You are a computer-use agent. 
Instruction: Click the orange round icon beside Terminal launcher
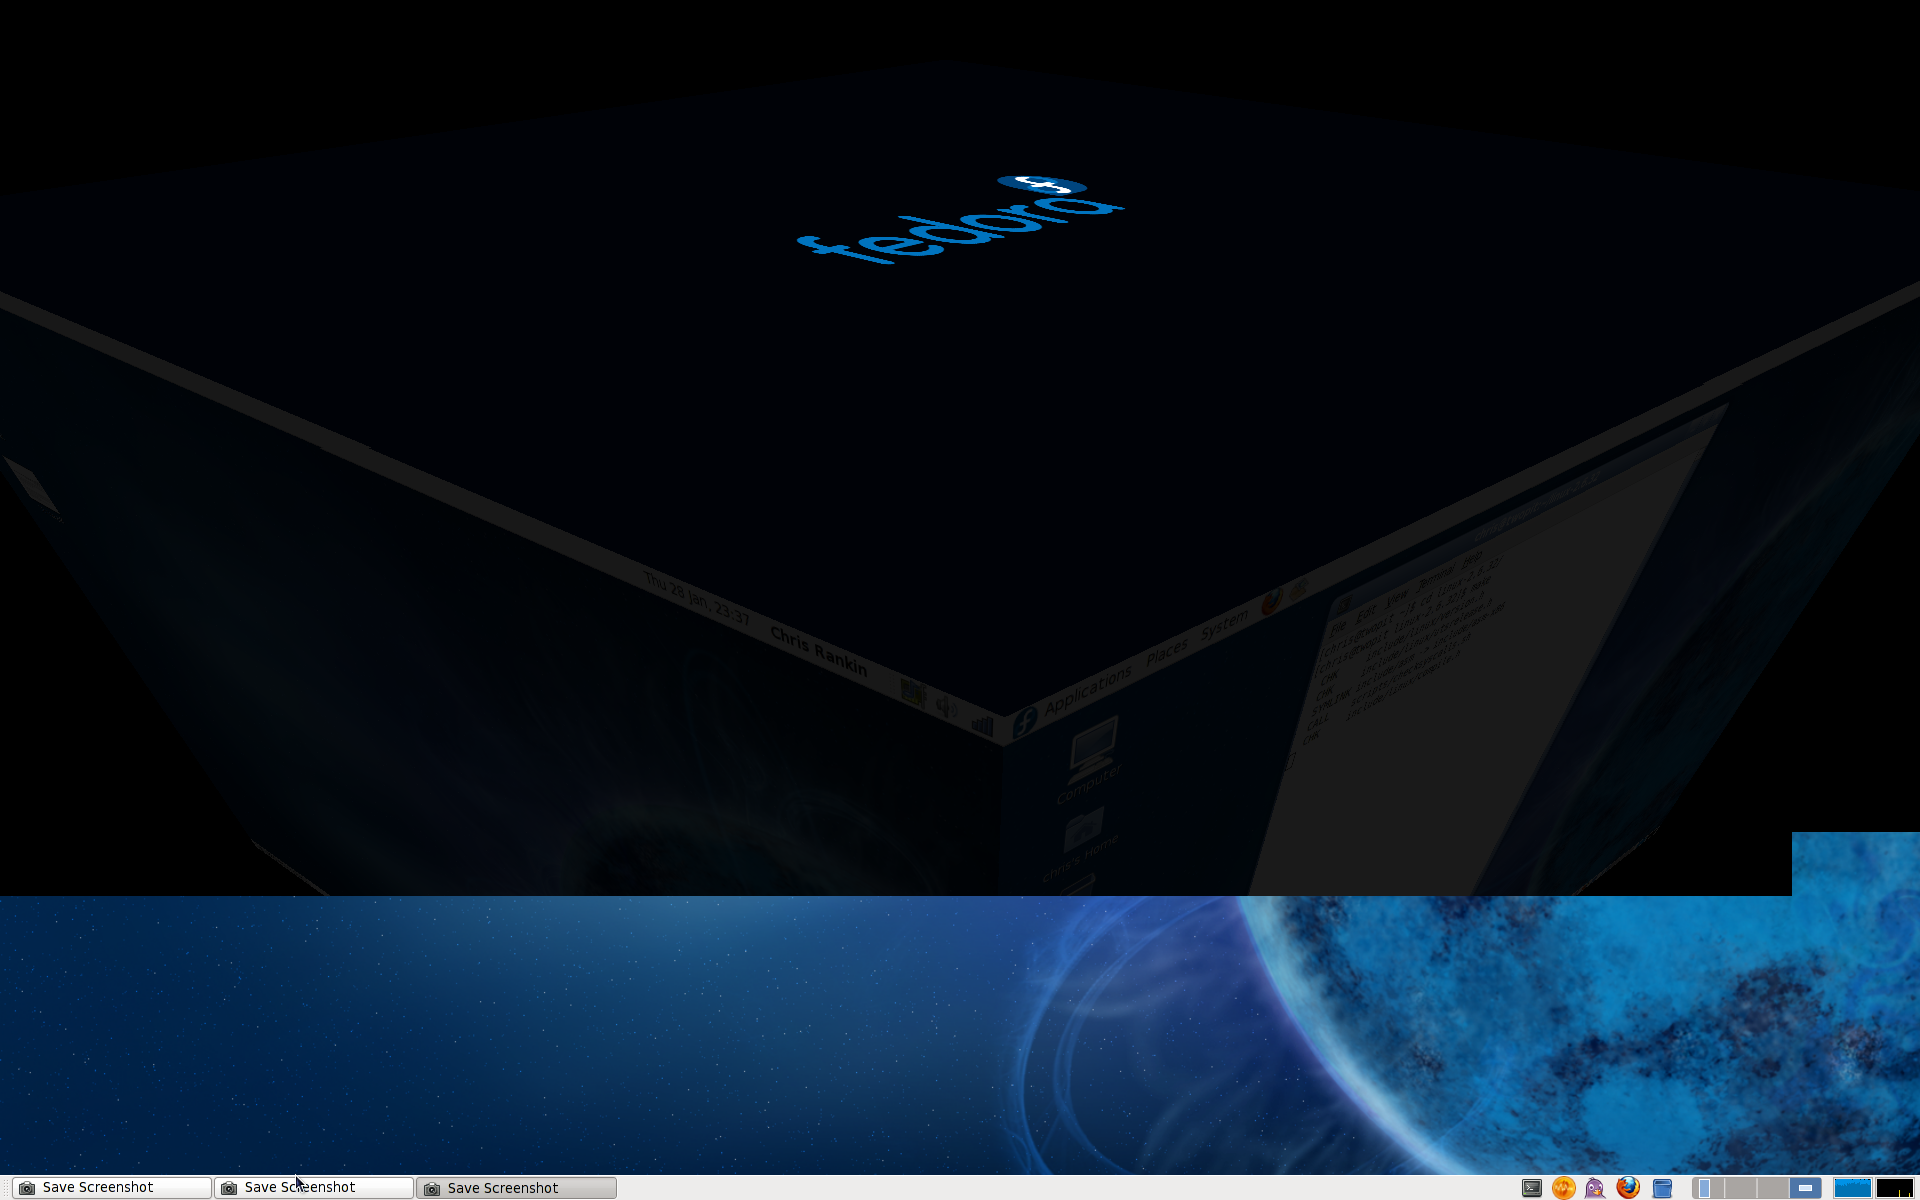1563,1188
